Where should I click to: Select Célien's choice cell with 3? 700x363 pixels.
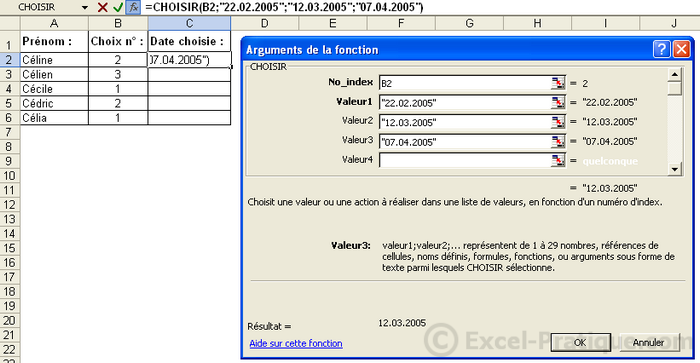[x=118, y=74]
